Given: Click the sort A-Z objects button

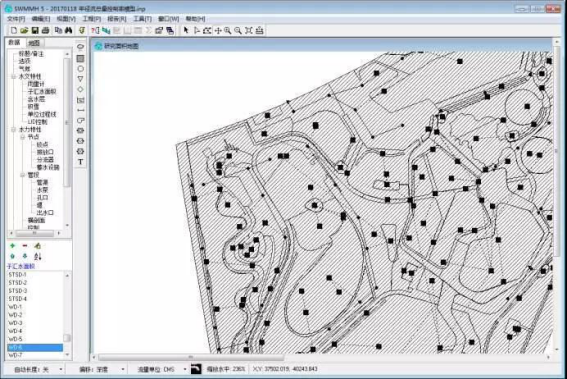Looking at the screenshot, I should [x=38, y=256].
